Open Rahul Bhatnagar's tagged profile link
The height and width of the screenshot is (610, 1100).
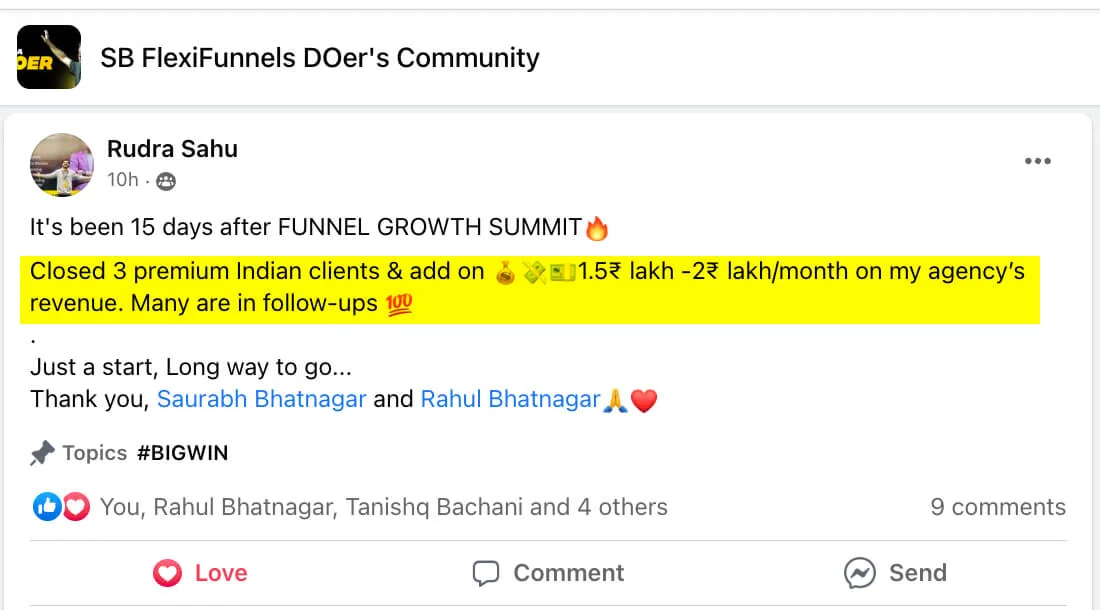pyautogui.click(x=510, y=400)
